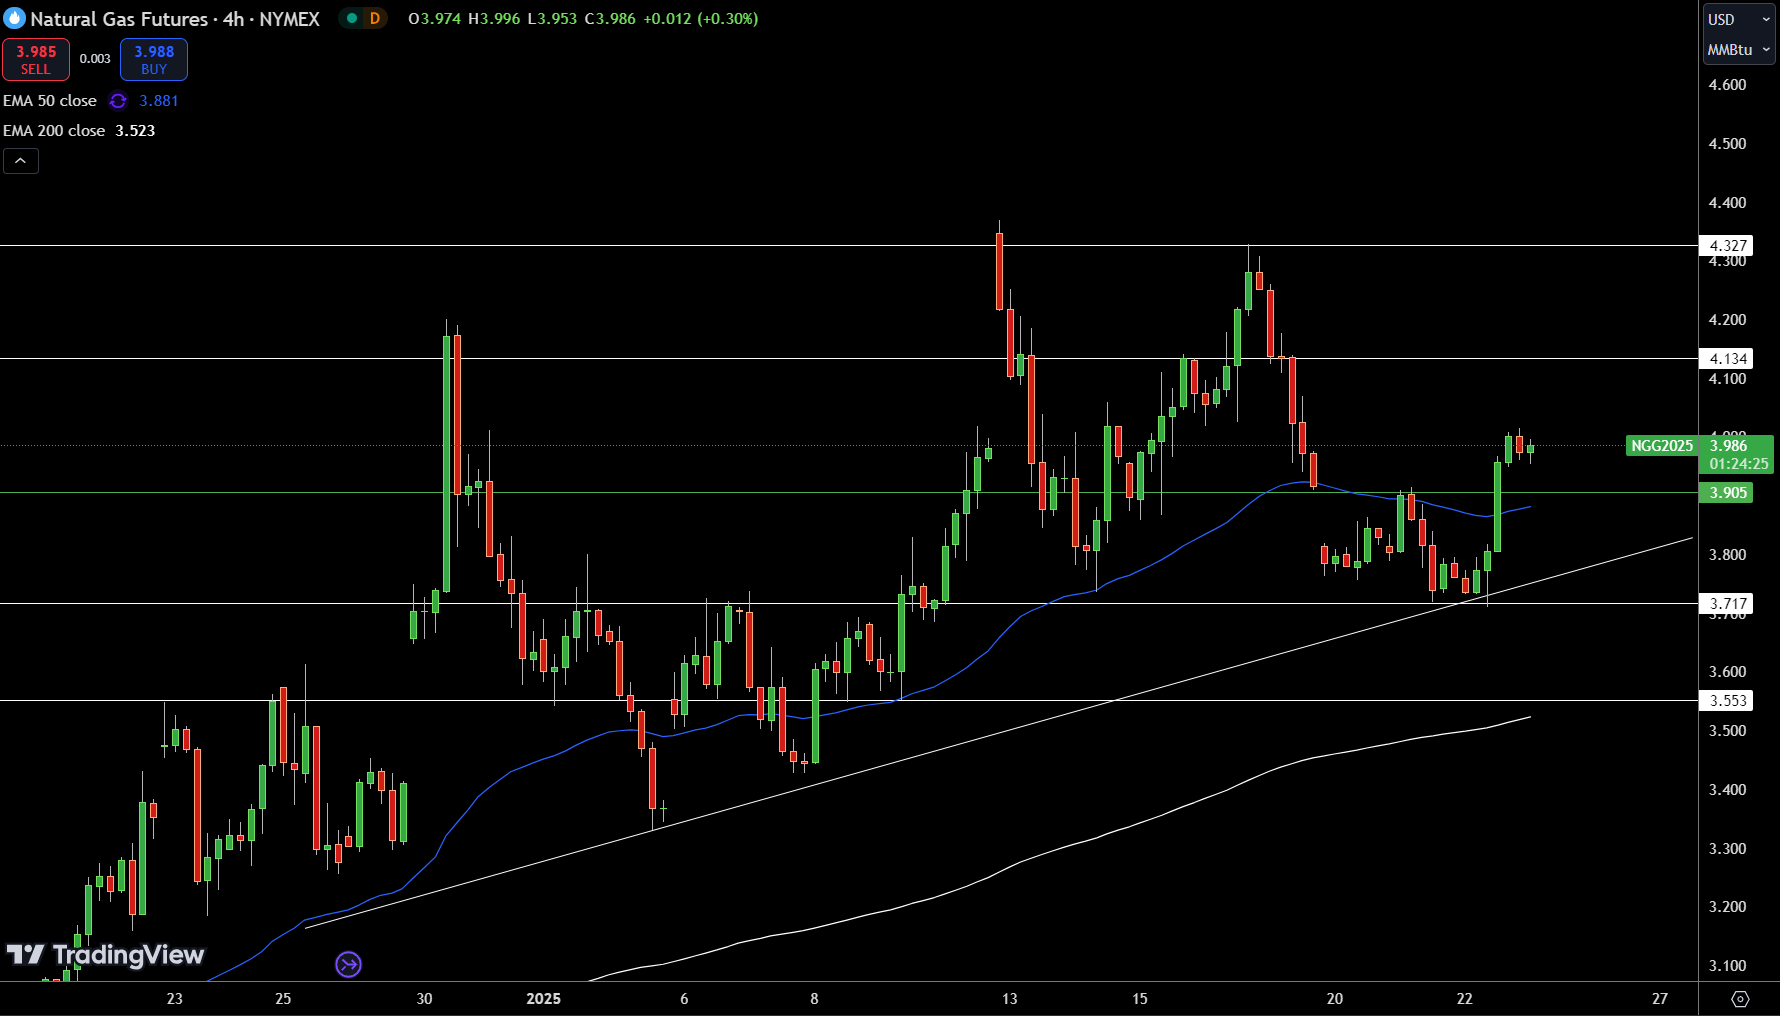Click the 4.600 price scale label

(1727, 85)
